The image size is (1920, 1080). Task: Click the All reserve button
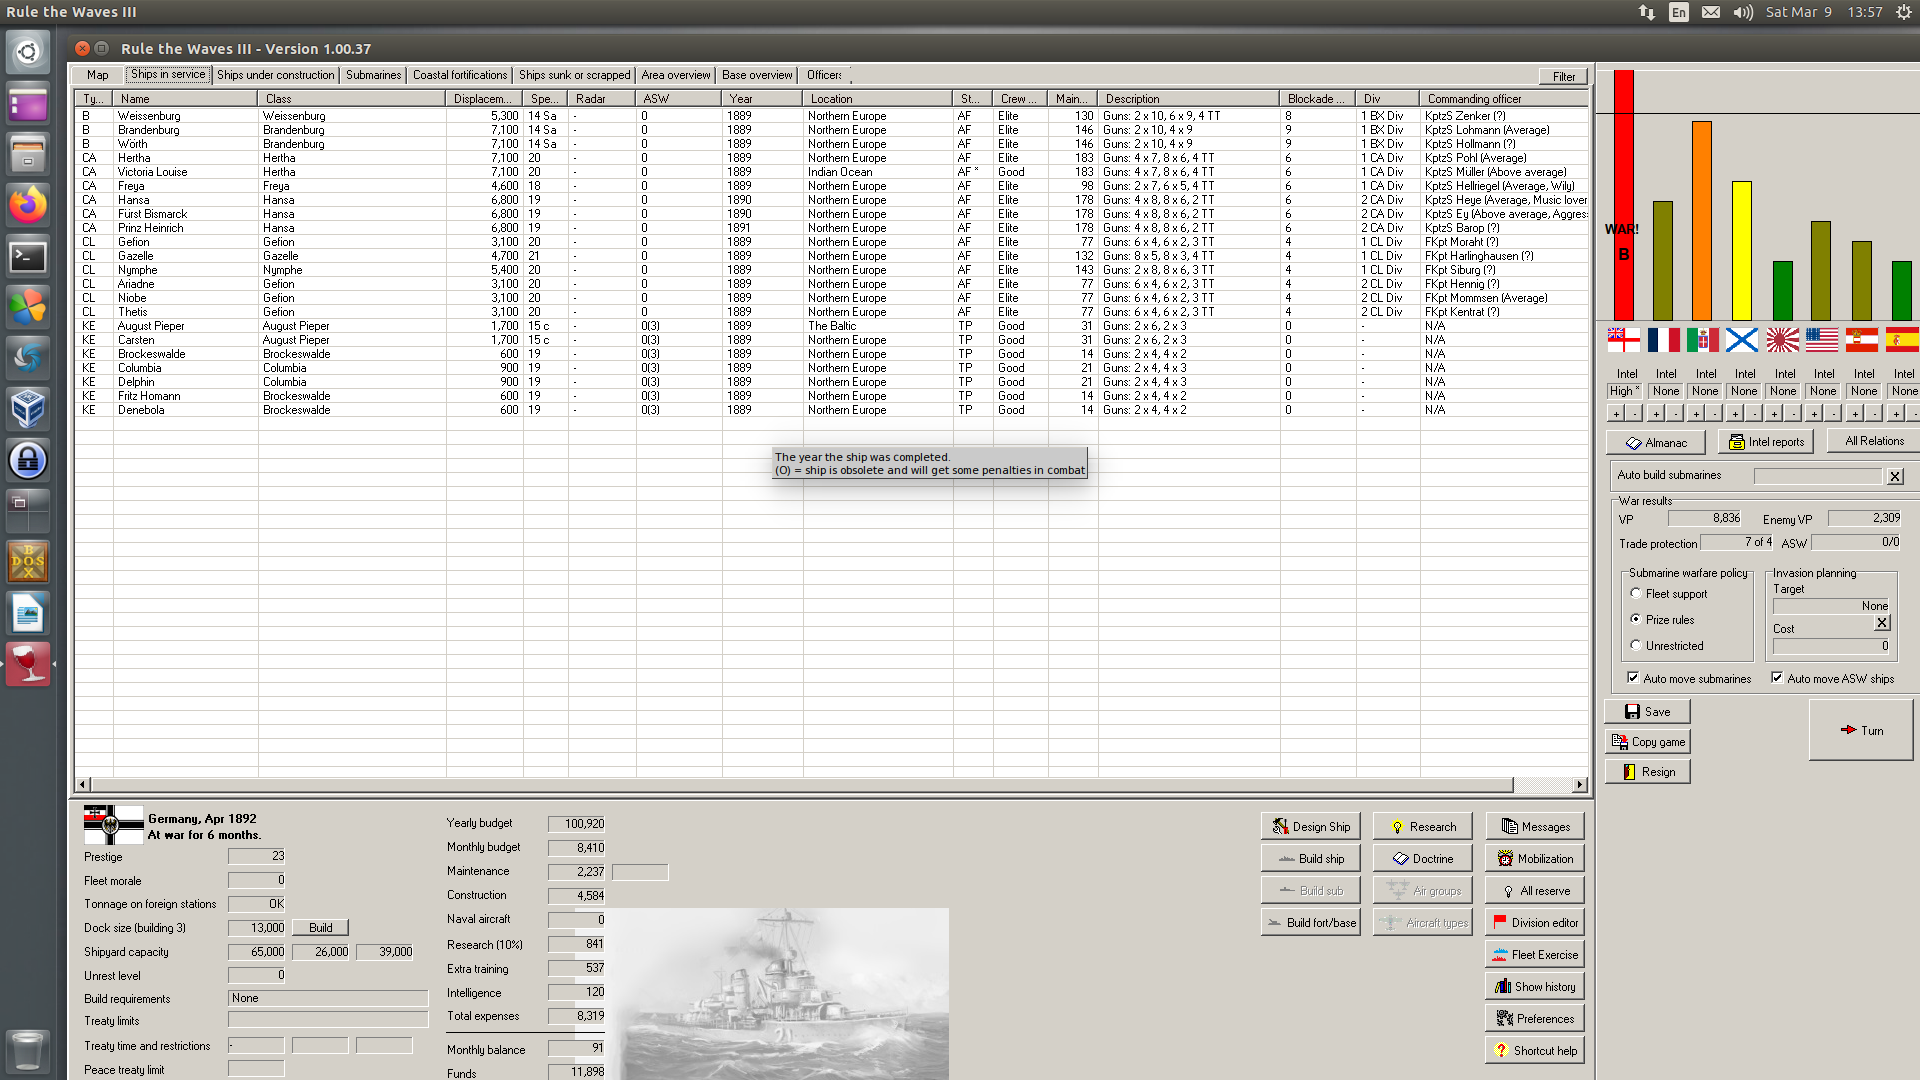coord(1535,891)
